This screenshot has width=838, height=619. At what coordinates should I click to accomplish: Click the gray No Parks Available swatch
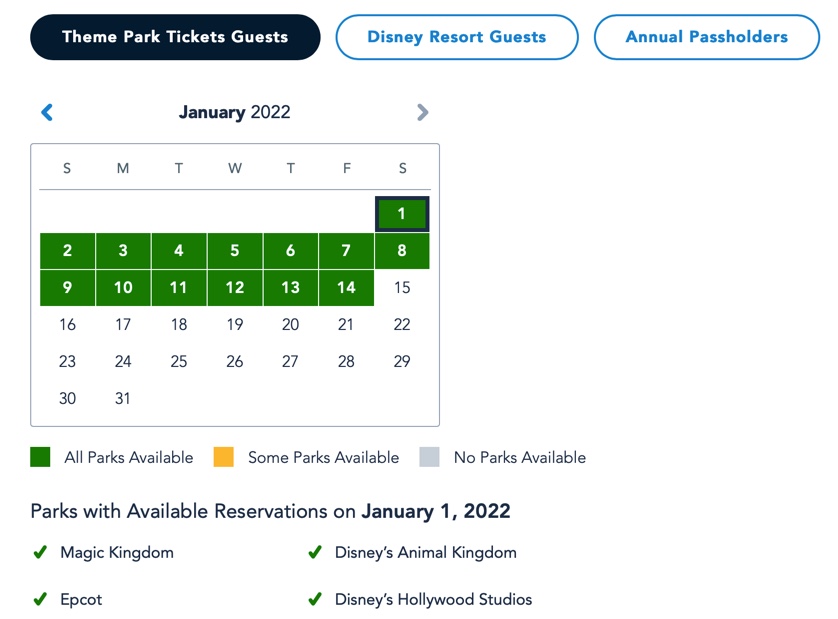coord(429,457)
